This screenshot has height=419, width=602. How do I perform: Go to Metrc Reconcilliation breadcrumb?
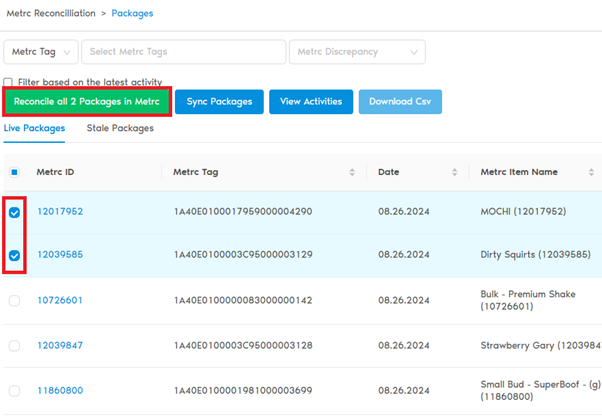(51, 14)
